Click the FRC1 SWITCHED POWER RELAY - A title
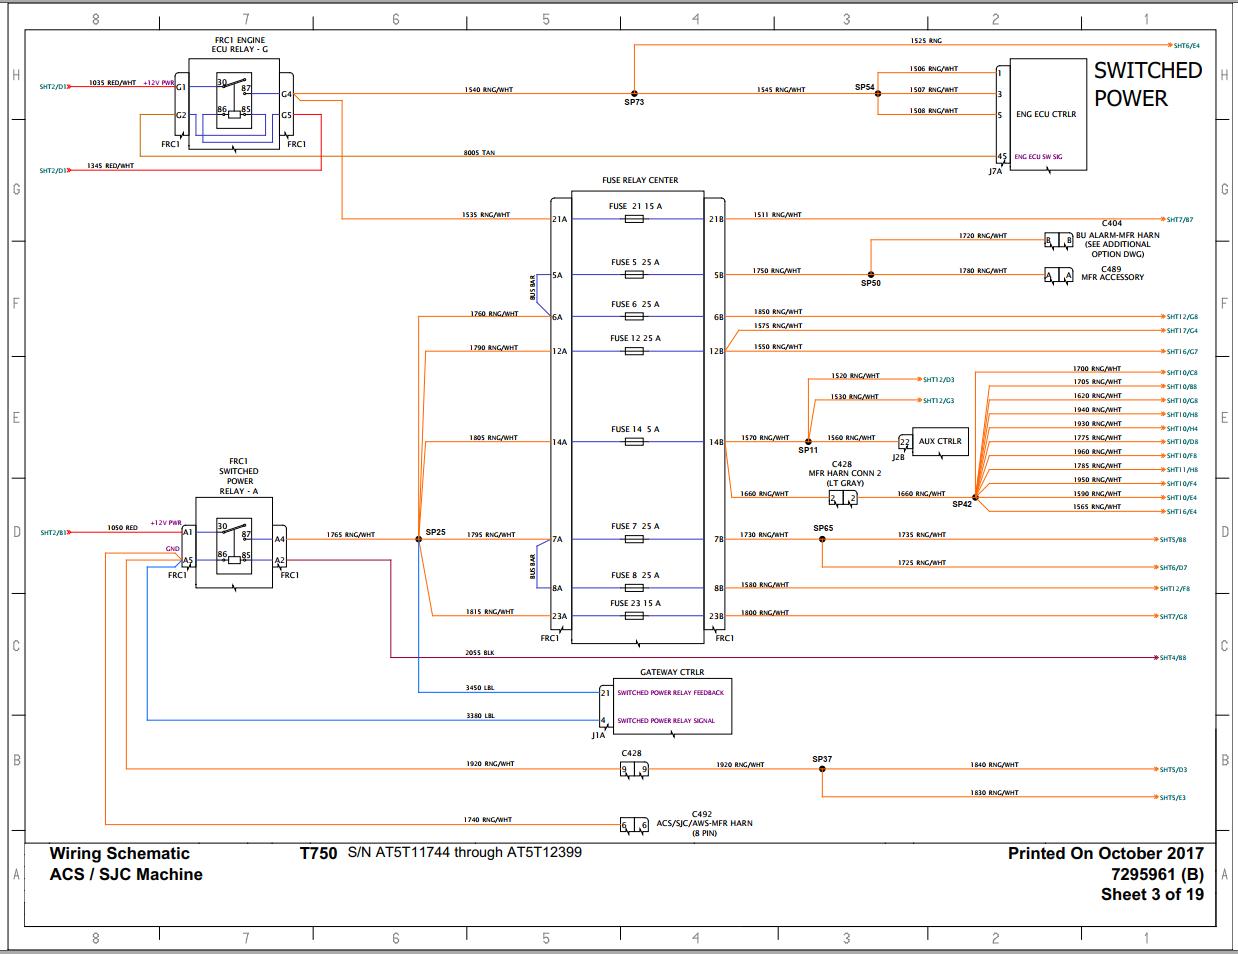 (238, 475)
